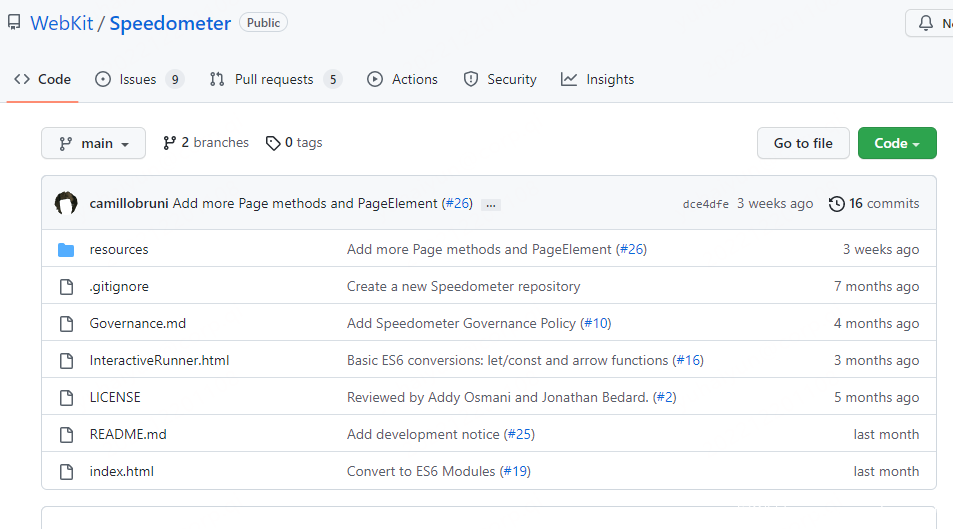Open the Security tab
953x529 pixels.
coord(500,79)
